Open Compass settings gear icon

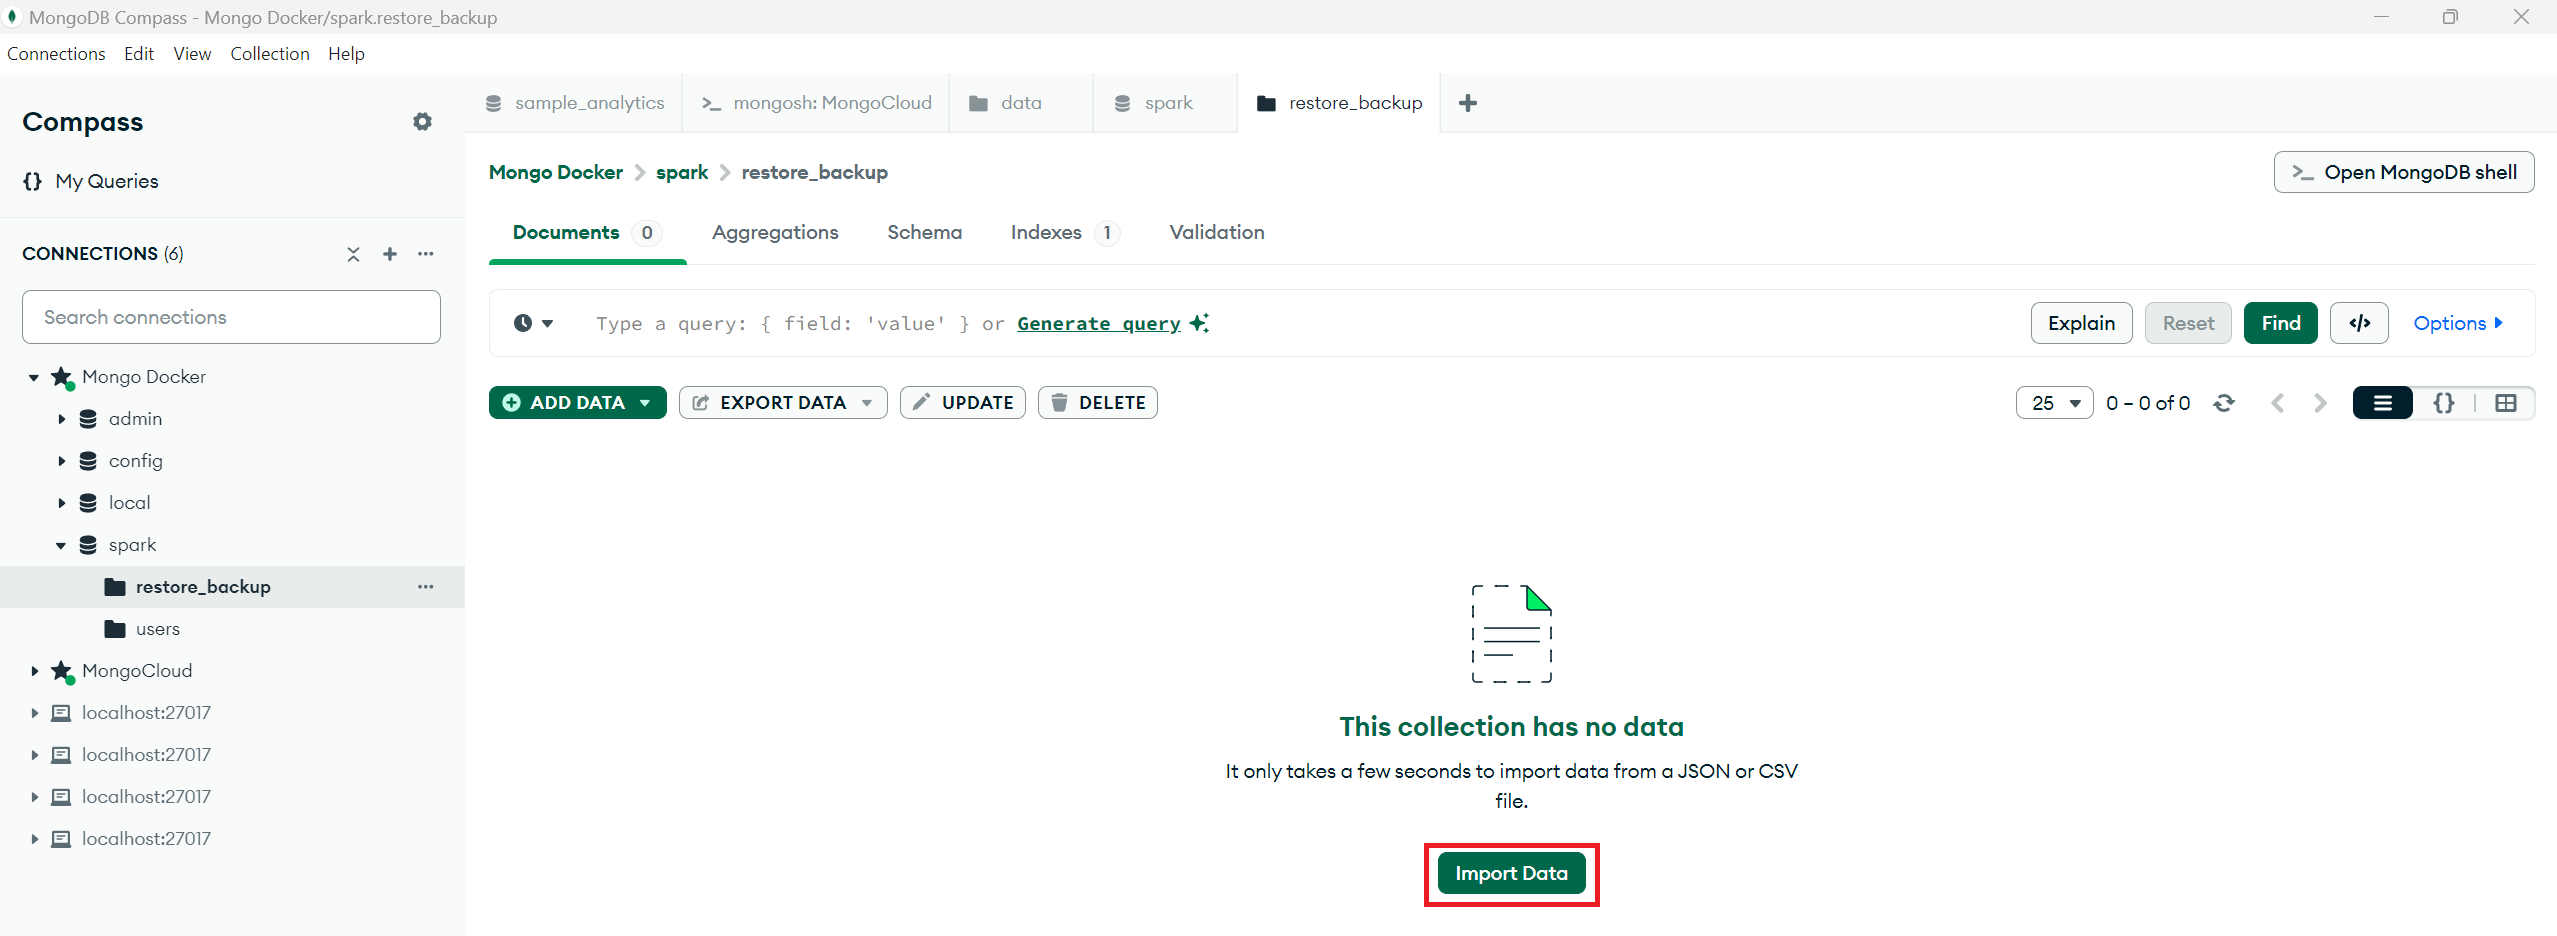[422, 121]
